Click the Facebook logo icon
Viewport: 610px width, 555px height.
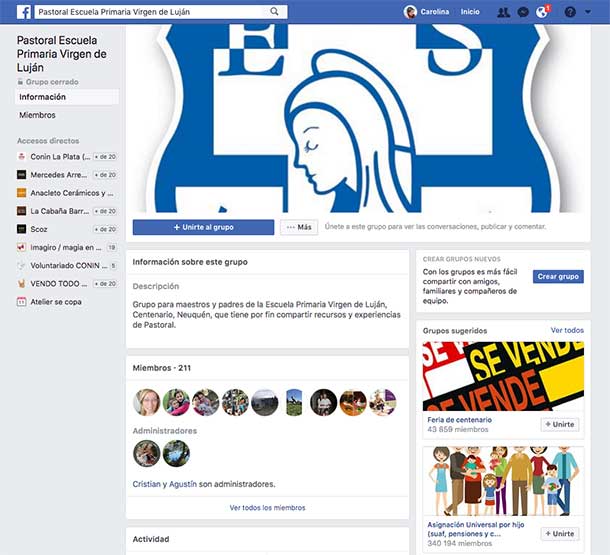coord(24,12)
